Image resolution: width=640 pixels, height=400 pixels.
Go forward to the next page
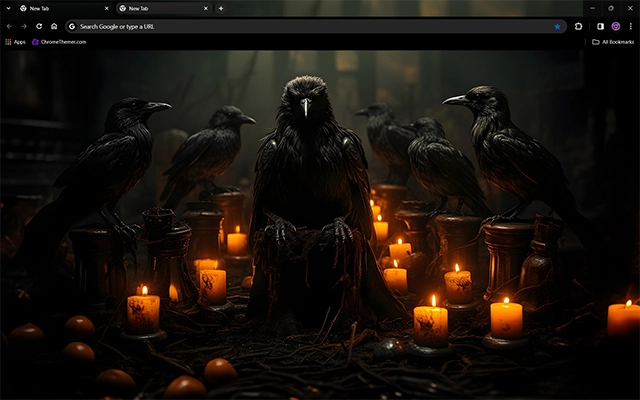click(x=24, y=27)
